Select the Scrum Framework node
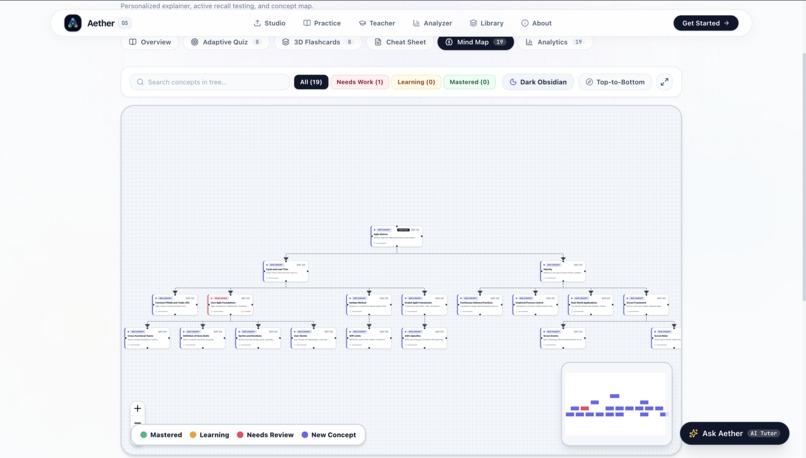 646,305
